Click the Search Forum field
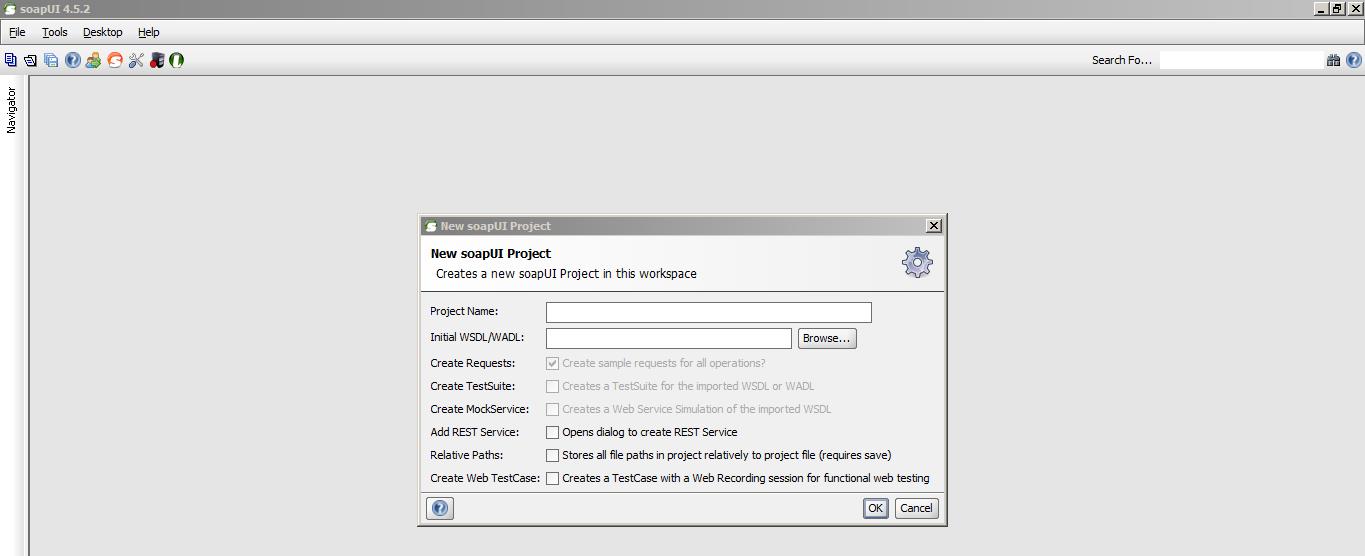This screenshot has height=556, width=1365. 1241,60
